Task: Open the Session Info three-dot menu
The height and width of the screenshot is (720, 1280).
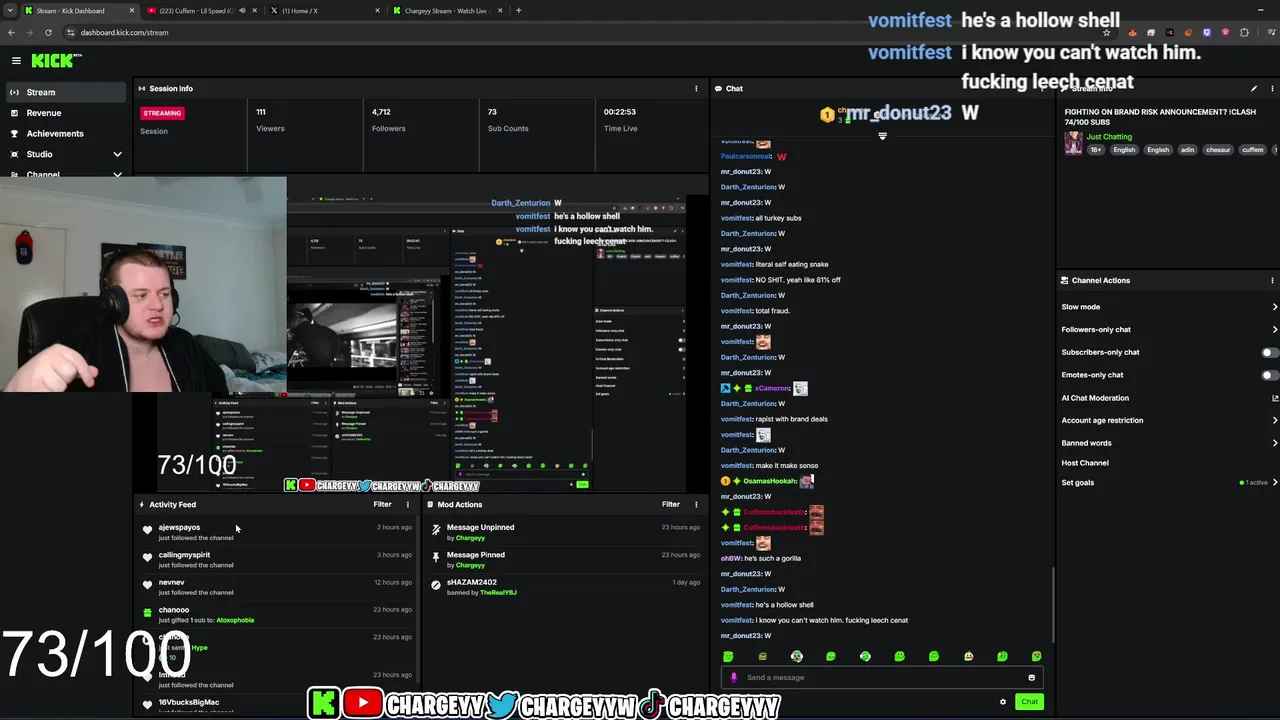Action: click(x=696, y=88)
